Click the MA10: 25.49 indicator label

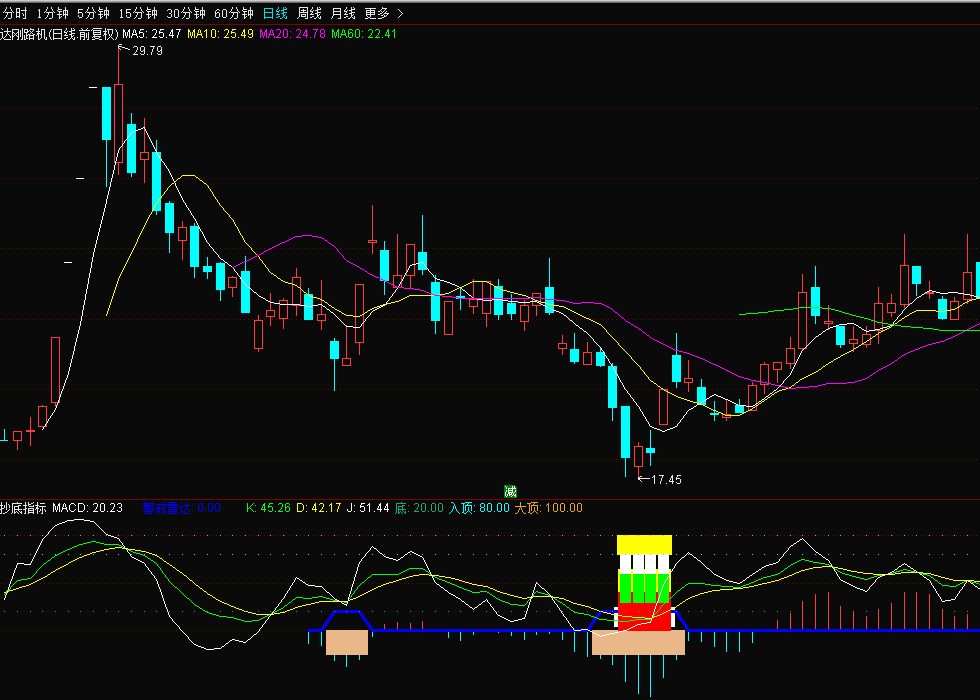(220, 34)
